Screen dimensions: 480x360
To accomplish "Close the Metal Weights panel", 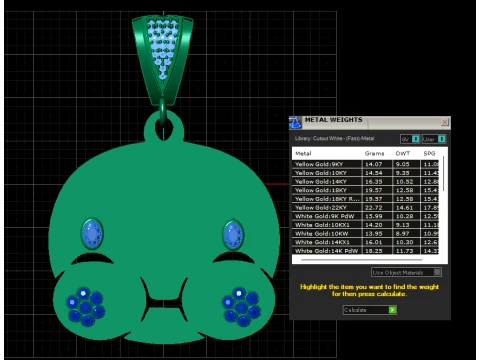I will [445, 122].
